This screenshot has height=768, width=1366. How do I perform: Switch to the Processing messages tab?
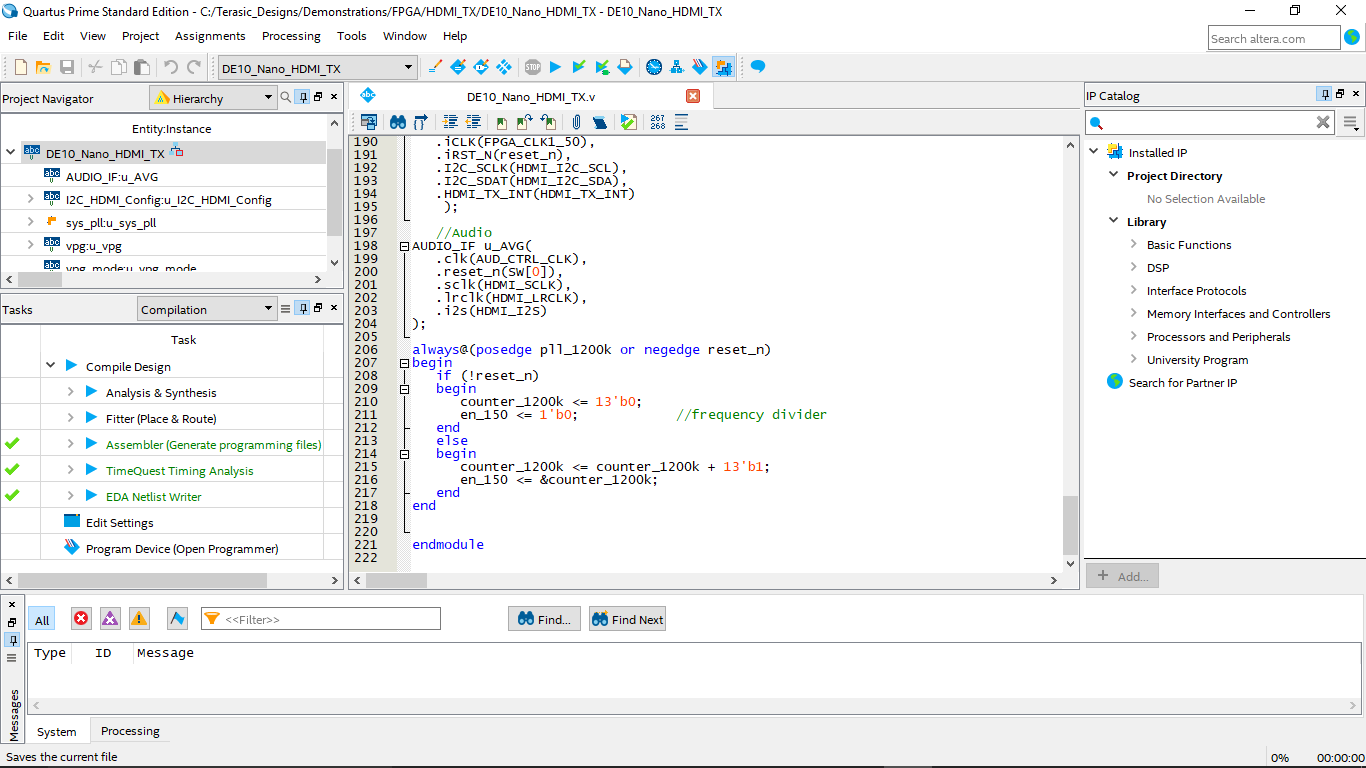tap(129, 731)
